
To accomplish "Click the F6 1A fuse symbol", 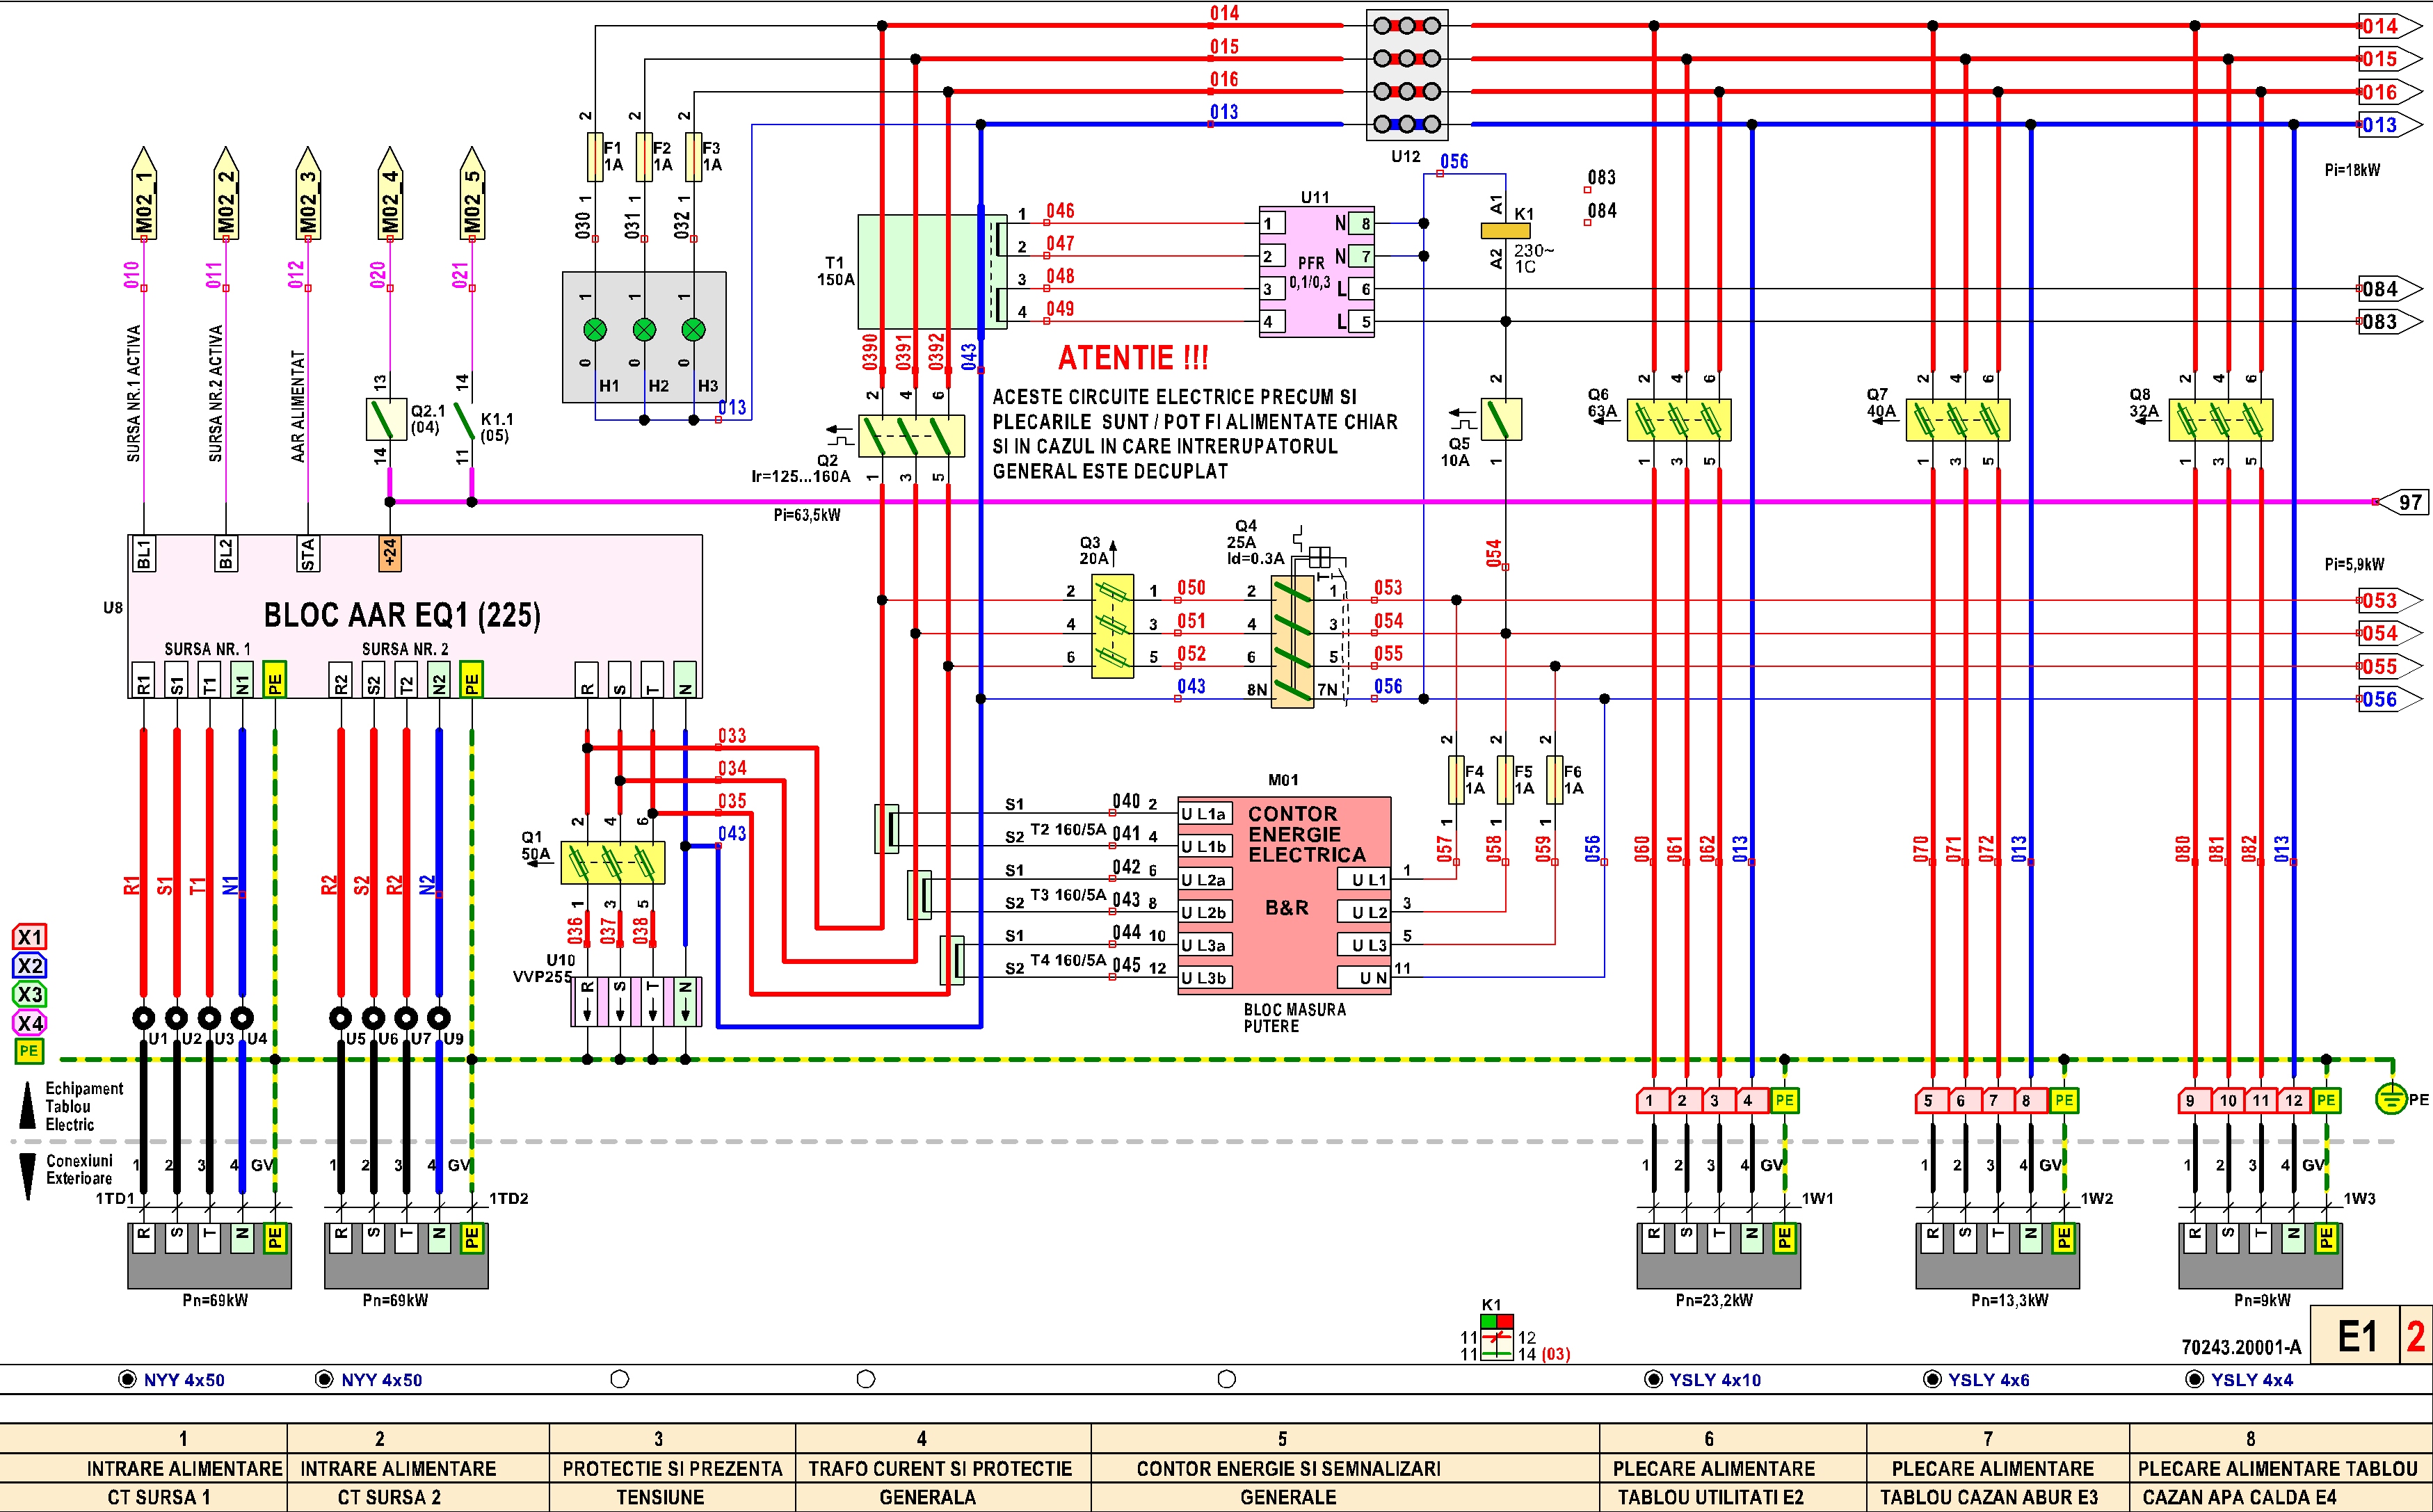I will pyautogui.click(x=1554, y=780).
